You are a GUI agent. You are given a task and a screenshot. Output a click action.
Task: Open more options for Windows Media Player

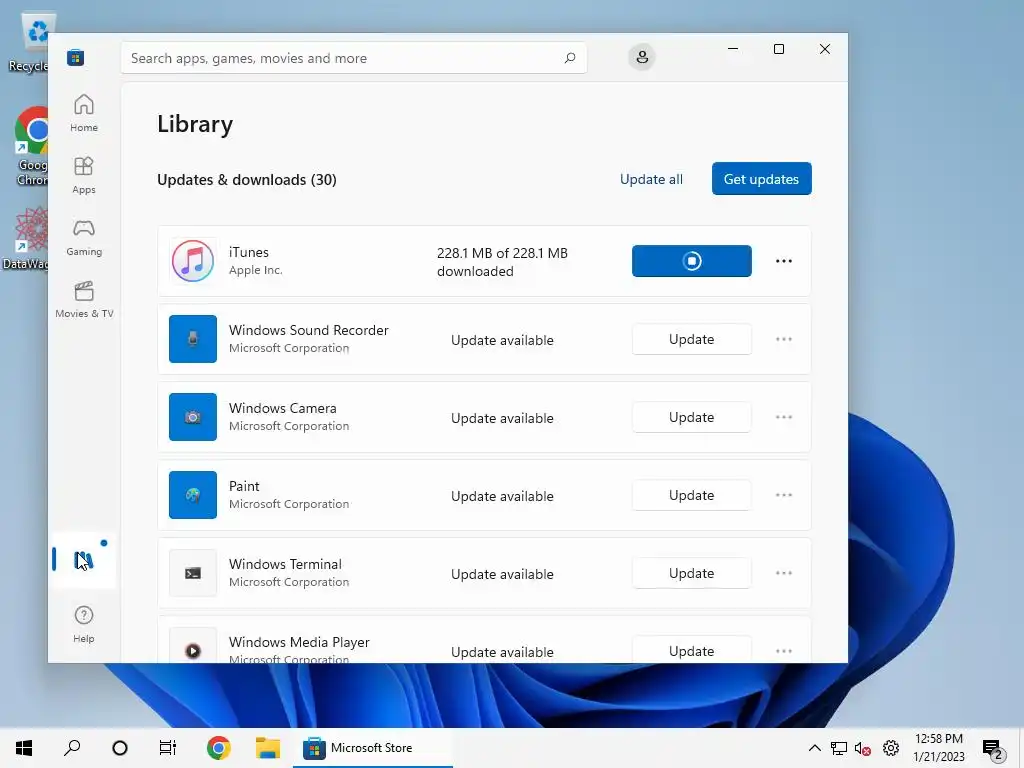[x=784, y=651]
